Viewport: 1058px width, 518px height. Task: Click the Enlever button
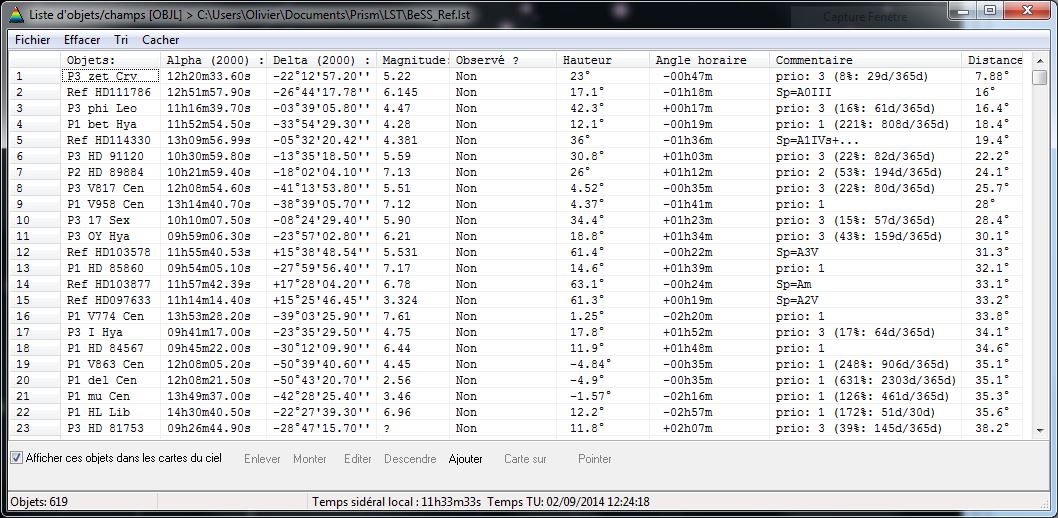click(263, 459)
